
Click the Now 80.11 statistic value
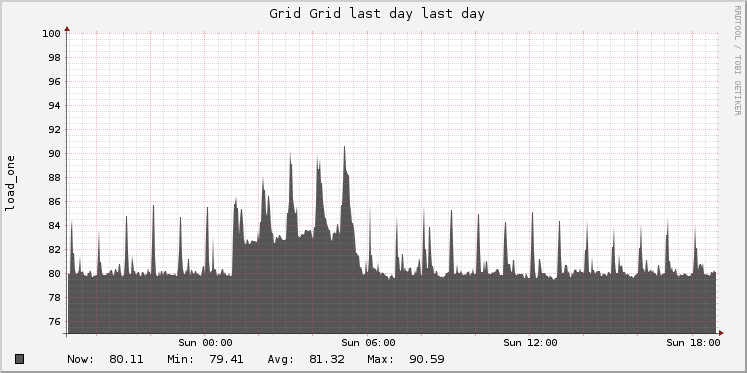tap(126, 359)
